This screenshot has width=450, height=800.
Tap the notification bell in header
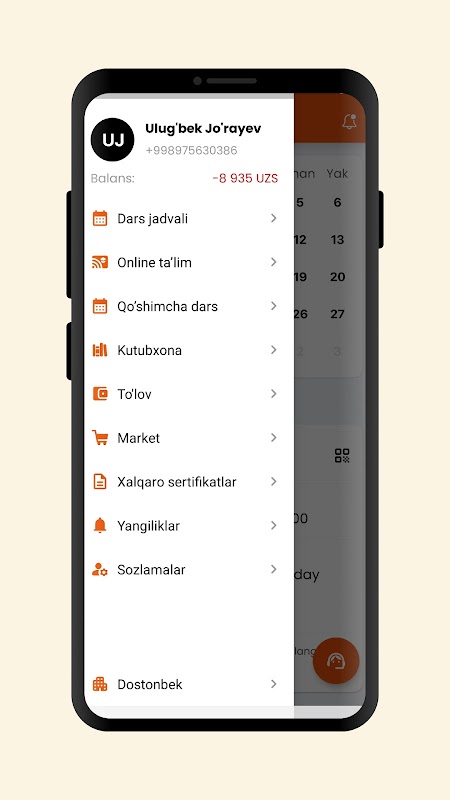tap(349, 121)
